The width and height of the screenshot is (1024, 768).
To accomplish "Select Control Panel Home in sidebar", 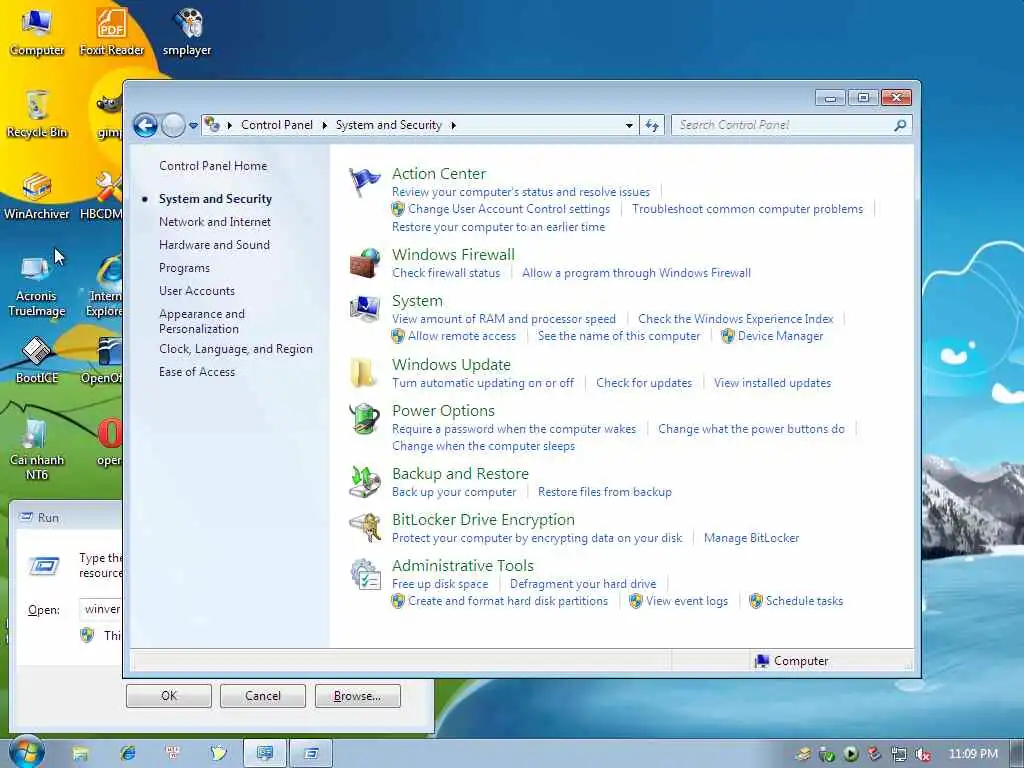I will [213, 166].
